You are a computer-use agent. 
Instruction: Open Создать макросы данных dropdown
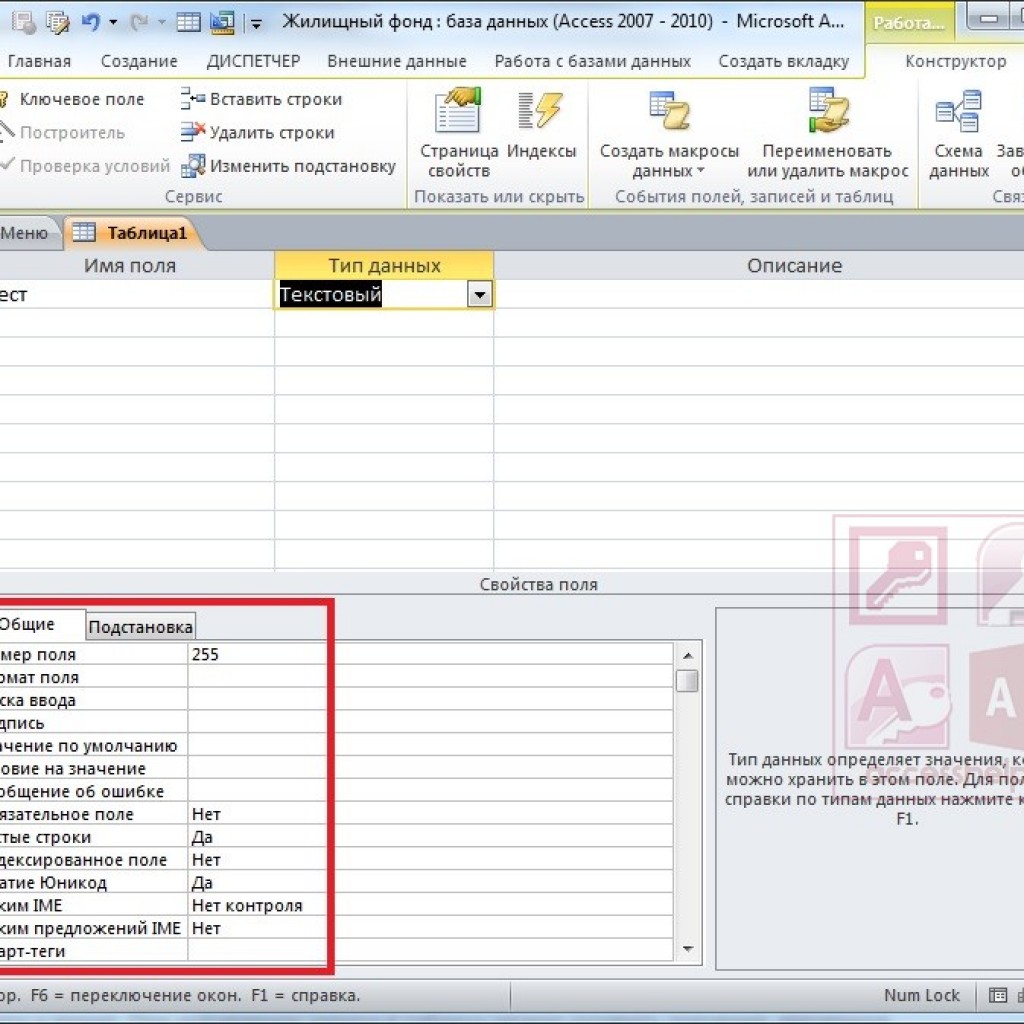pos(669,134)
